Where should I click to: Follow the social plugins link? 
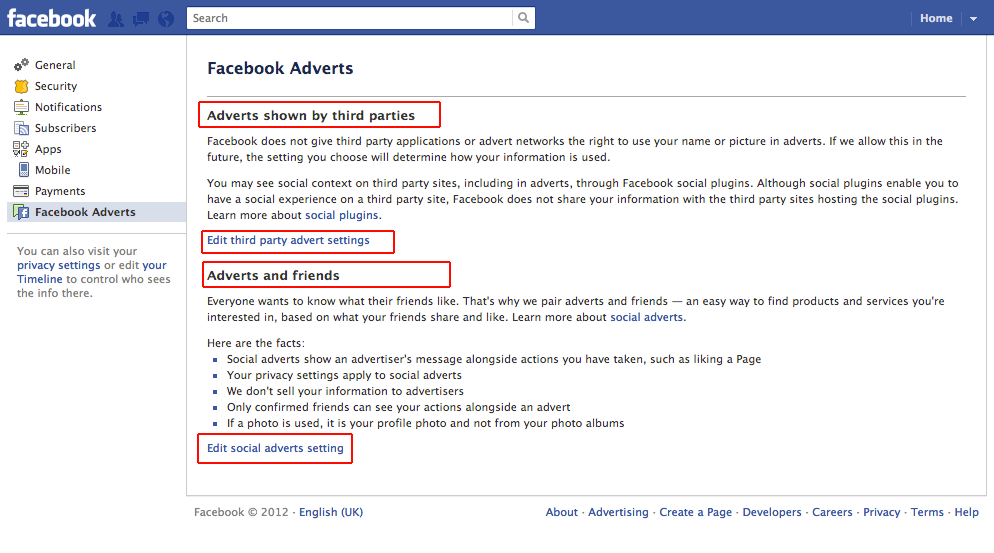pos(342,215)
